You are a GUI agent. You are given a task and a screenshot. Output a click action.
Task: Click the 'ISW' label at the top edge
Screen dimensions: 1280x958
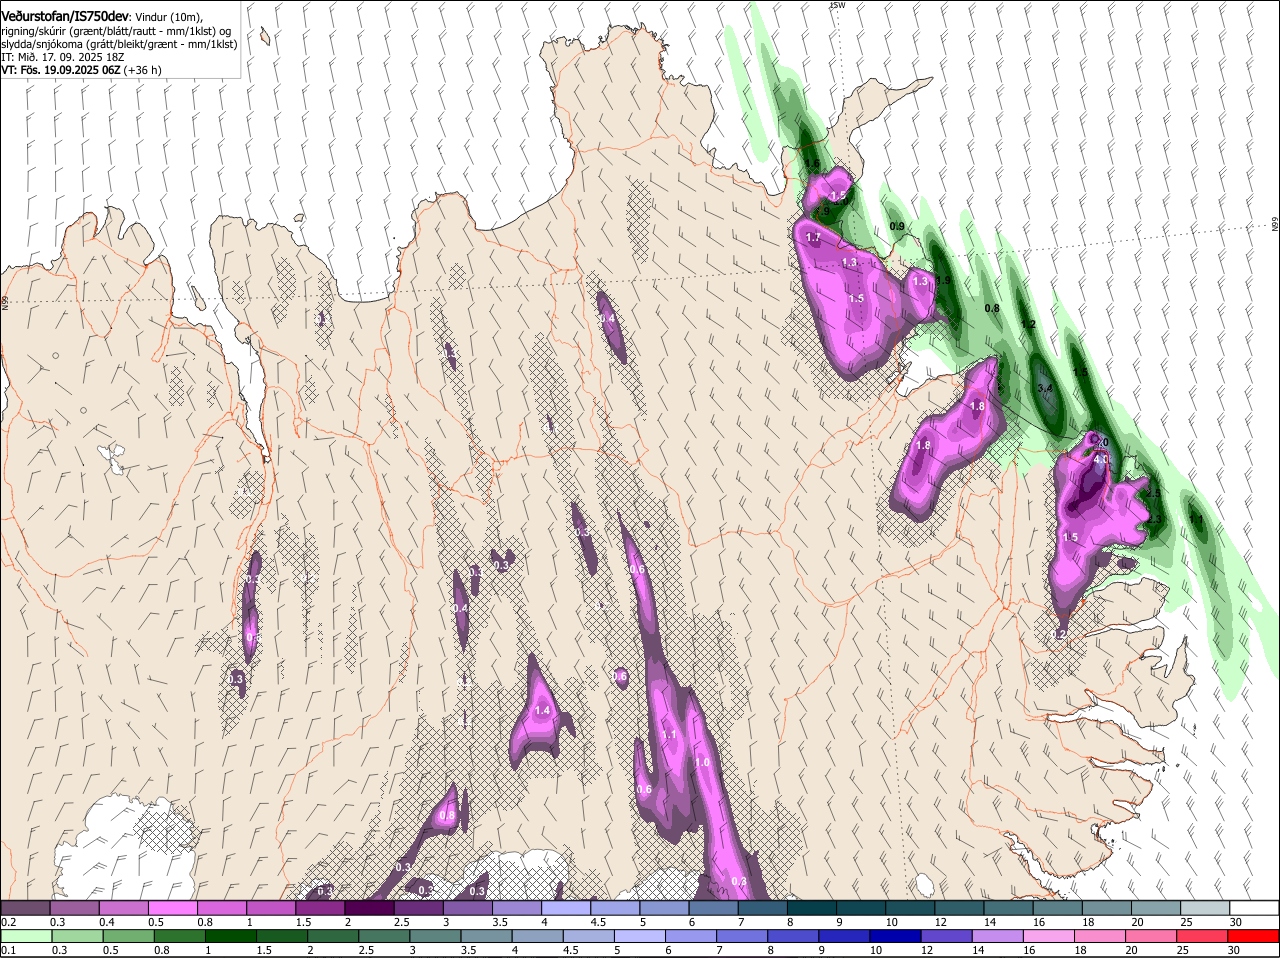coord(838,6)
